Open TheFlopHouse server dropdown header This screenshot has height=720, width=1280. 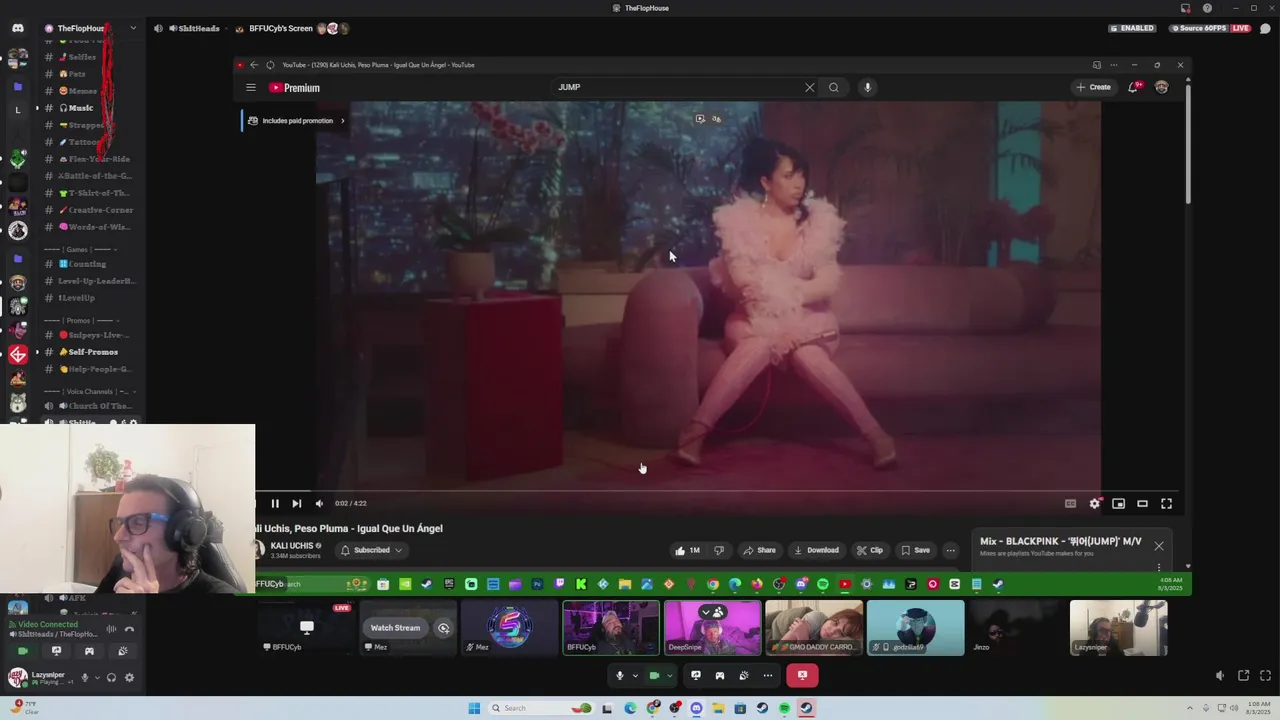90,28
